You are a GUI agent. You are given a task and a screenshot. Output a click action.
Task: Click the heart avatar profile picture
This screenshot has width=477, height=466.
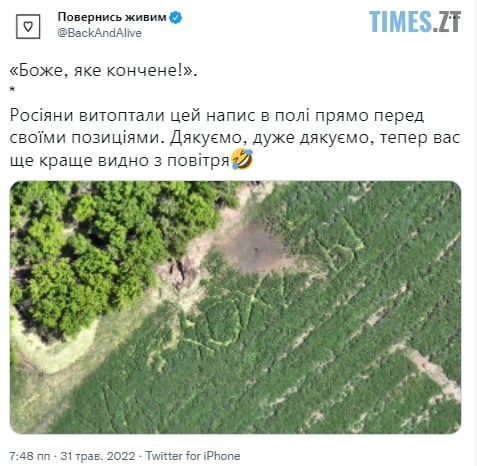point(28,26)
